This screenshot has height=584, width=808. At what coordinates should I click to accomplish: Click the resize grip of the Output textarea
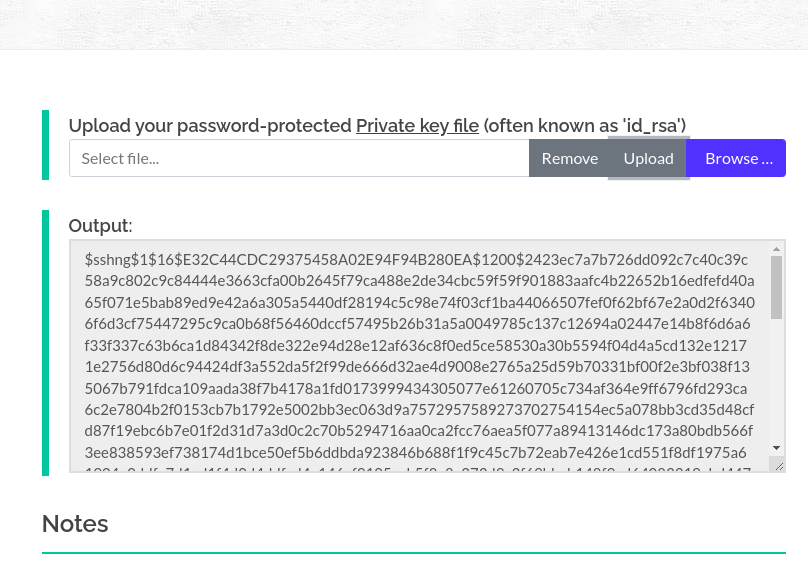(777, 464)
